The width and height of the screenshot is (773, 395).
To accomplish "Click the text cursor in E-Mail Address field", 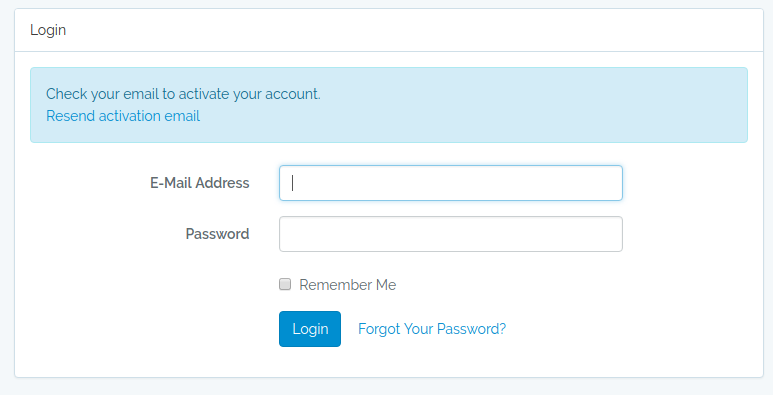I will coord(292,183).
